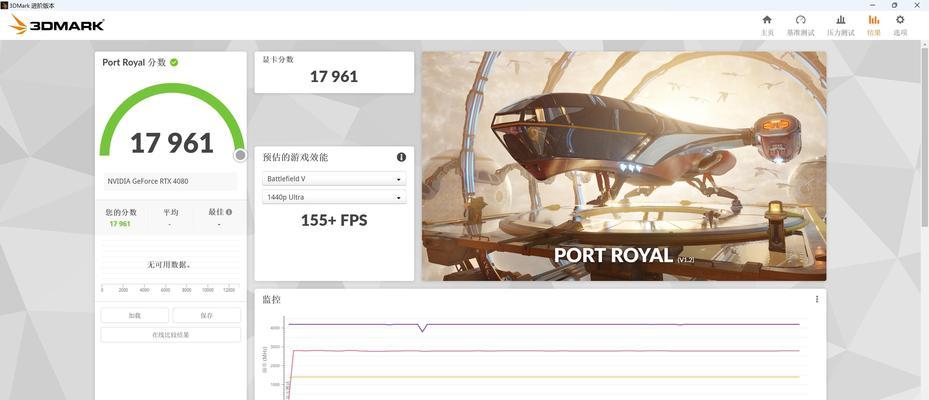Image resolution: width=929 pixels, height=400 pixels.
Task: Click the 您的分数 value 17 961
Action: (x=120, y=224)
